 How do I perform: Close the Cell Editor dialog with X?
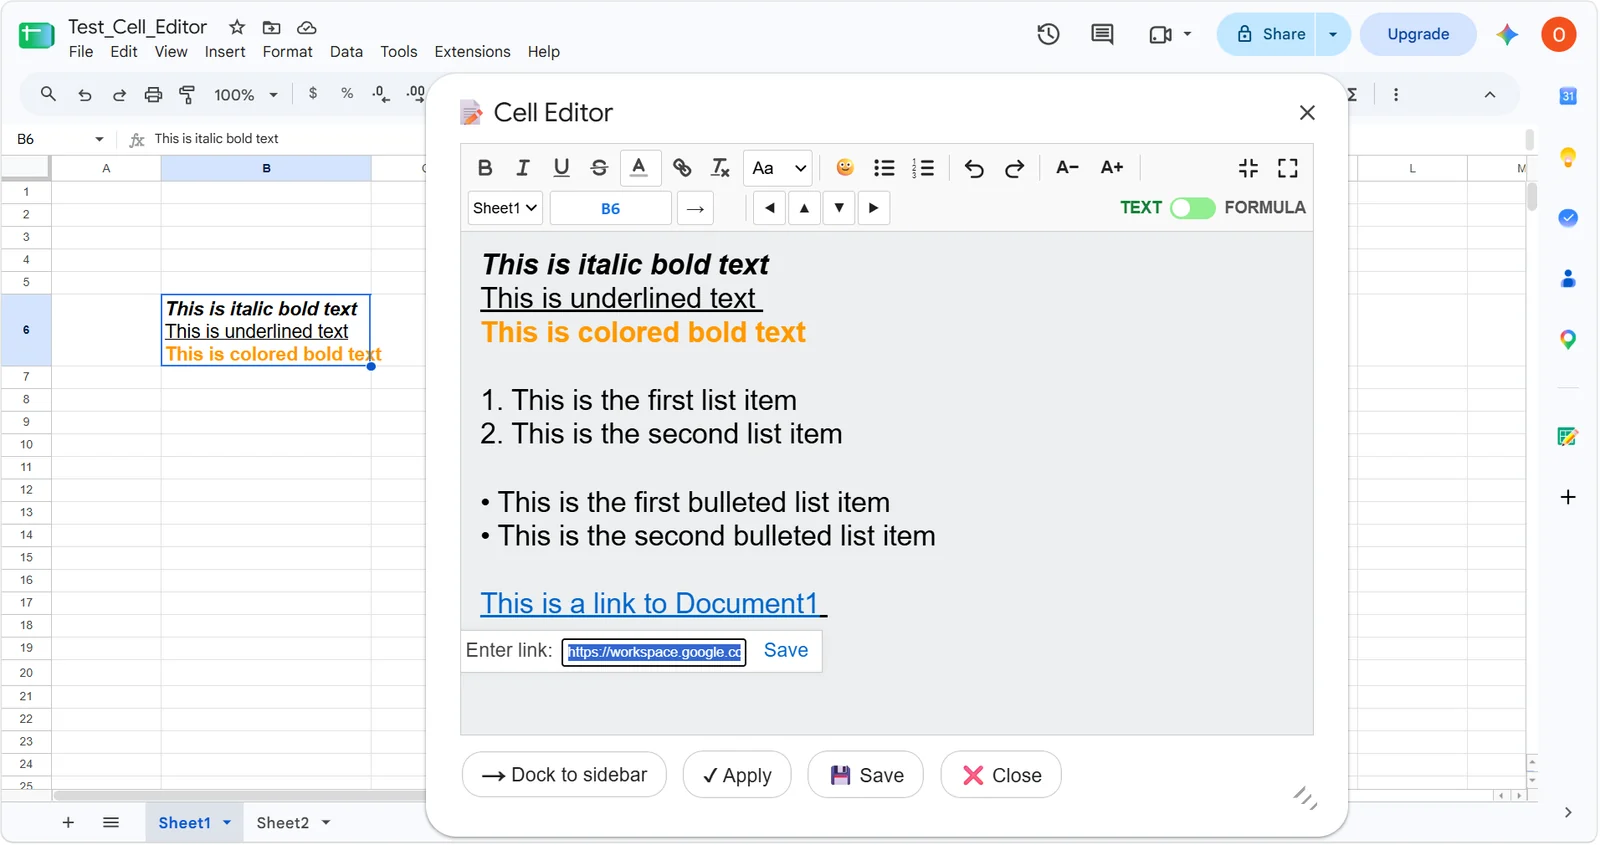[1307, 113]
